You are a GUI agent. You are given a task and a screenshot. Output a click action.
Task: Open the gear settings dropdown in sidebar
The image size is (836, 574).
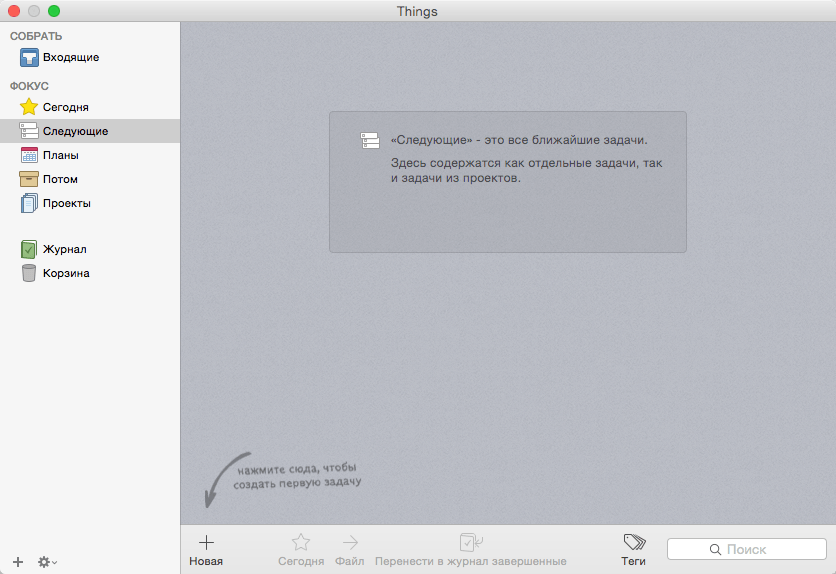point(47,562)
